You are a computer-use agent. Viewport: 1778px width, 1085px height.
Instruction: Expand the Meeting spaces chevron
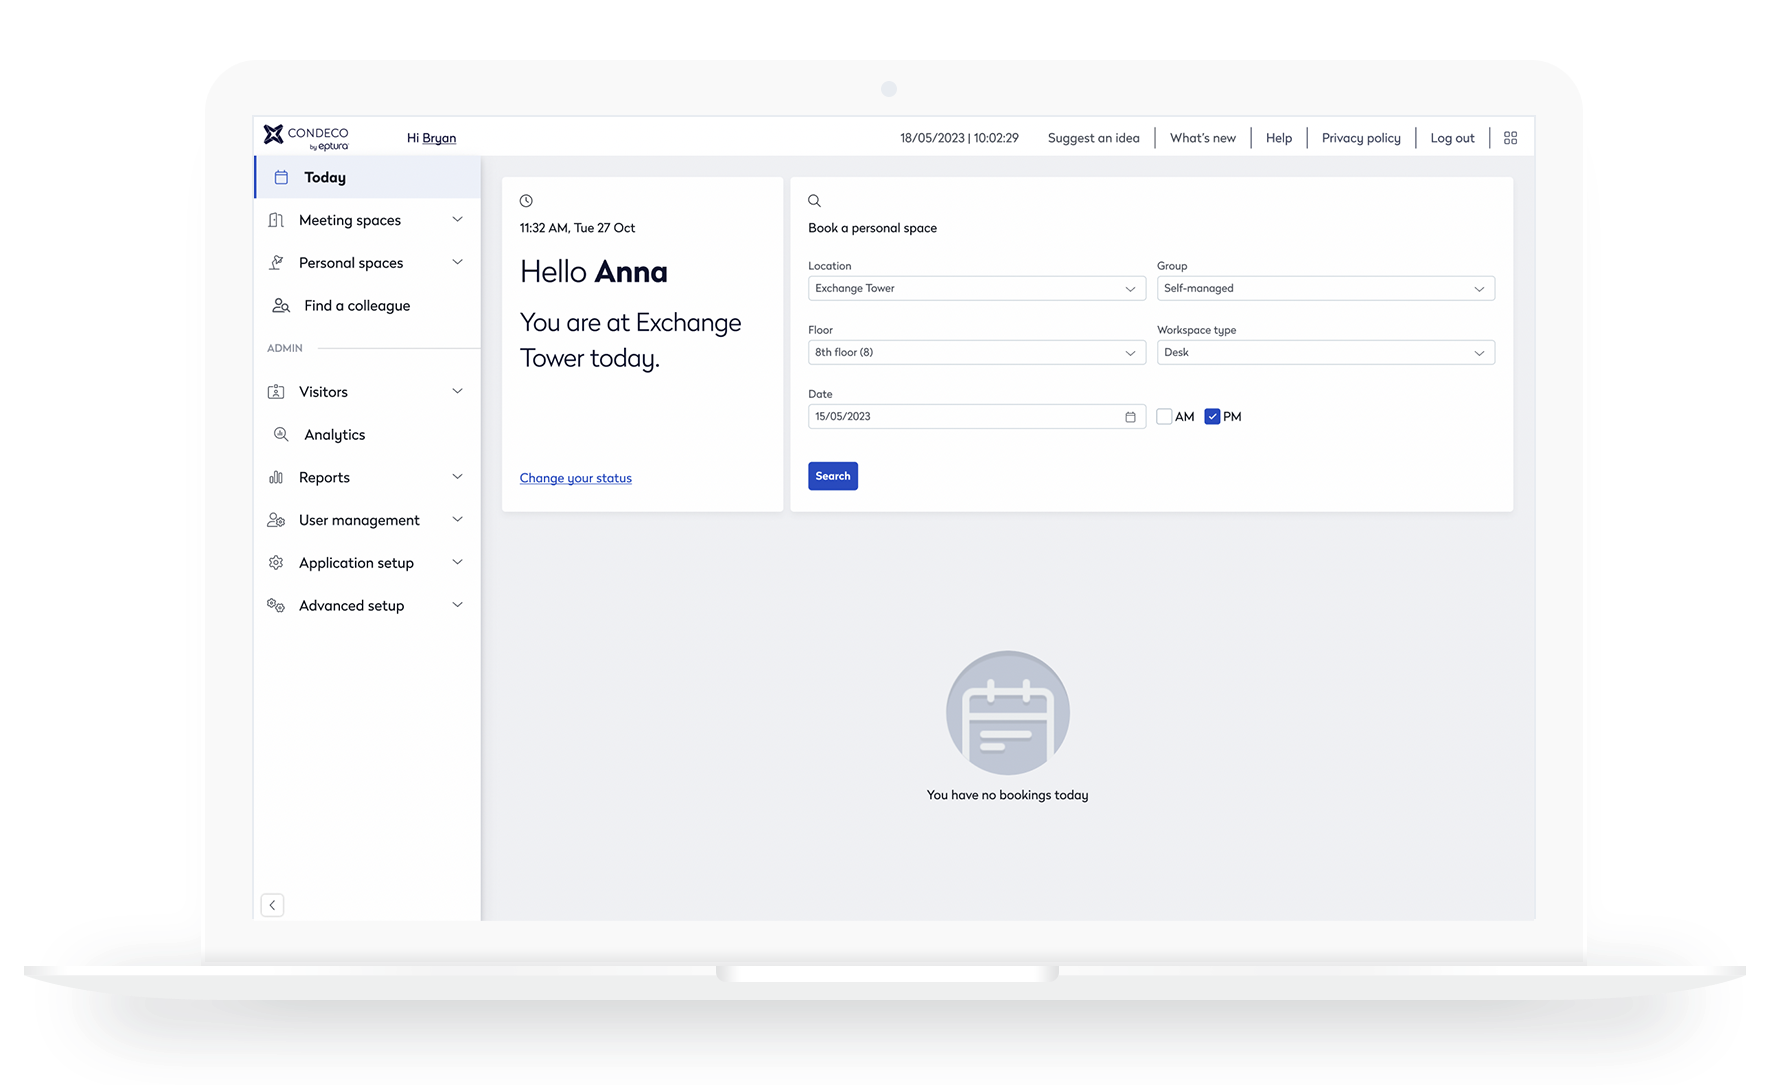click(x=457, y=220)
